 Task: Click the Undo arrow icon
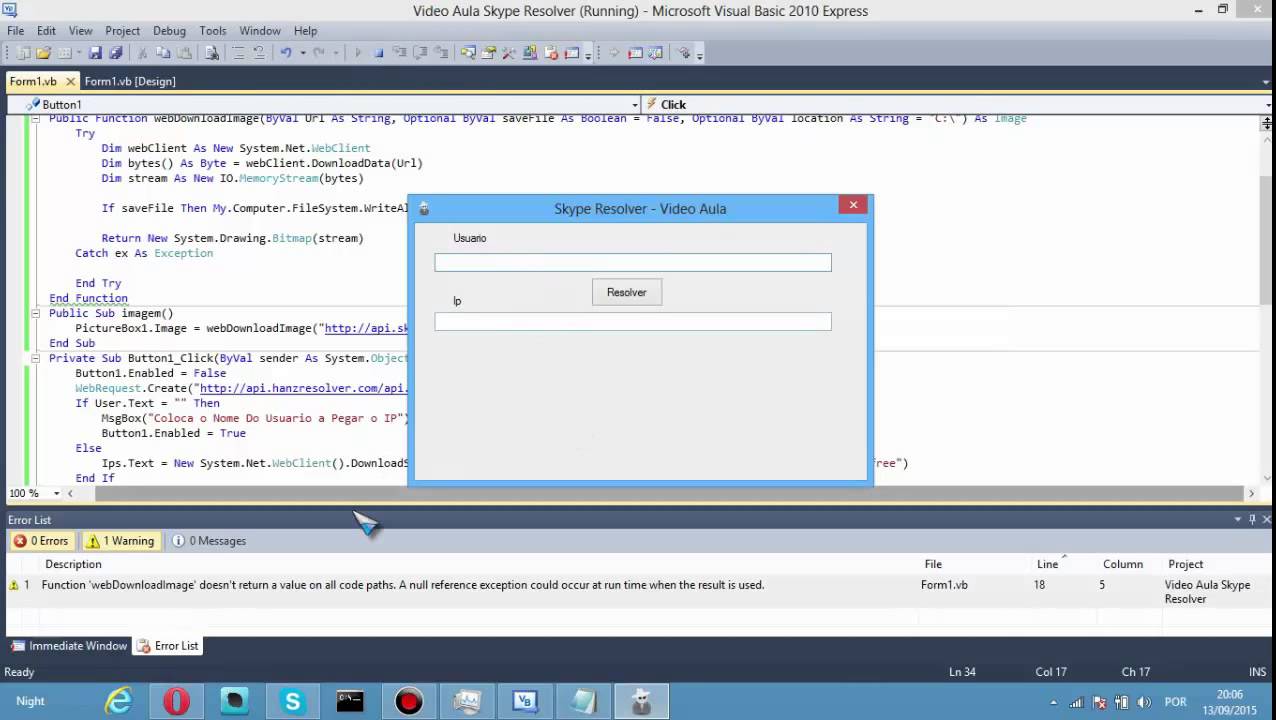click(285, 53)
